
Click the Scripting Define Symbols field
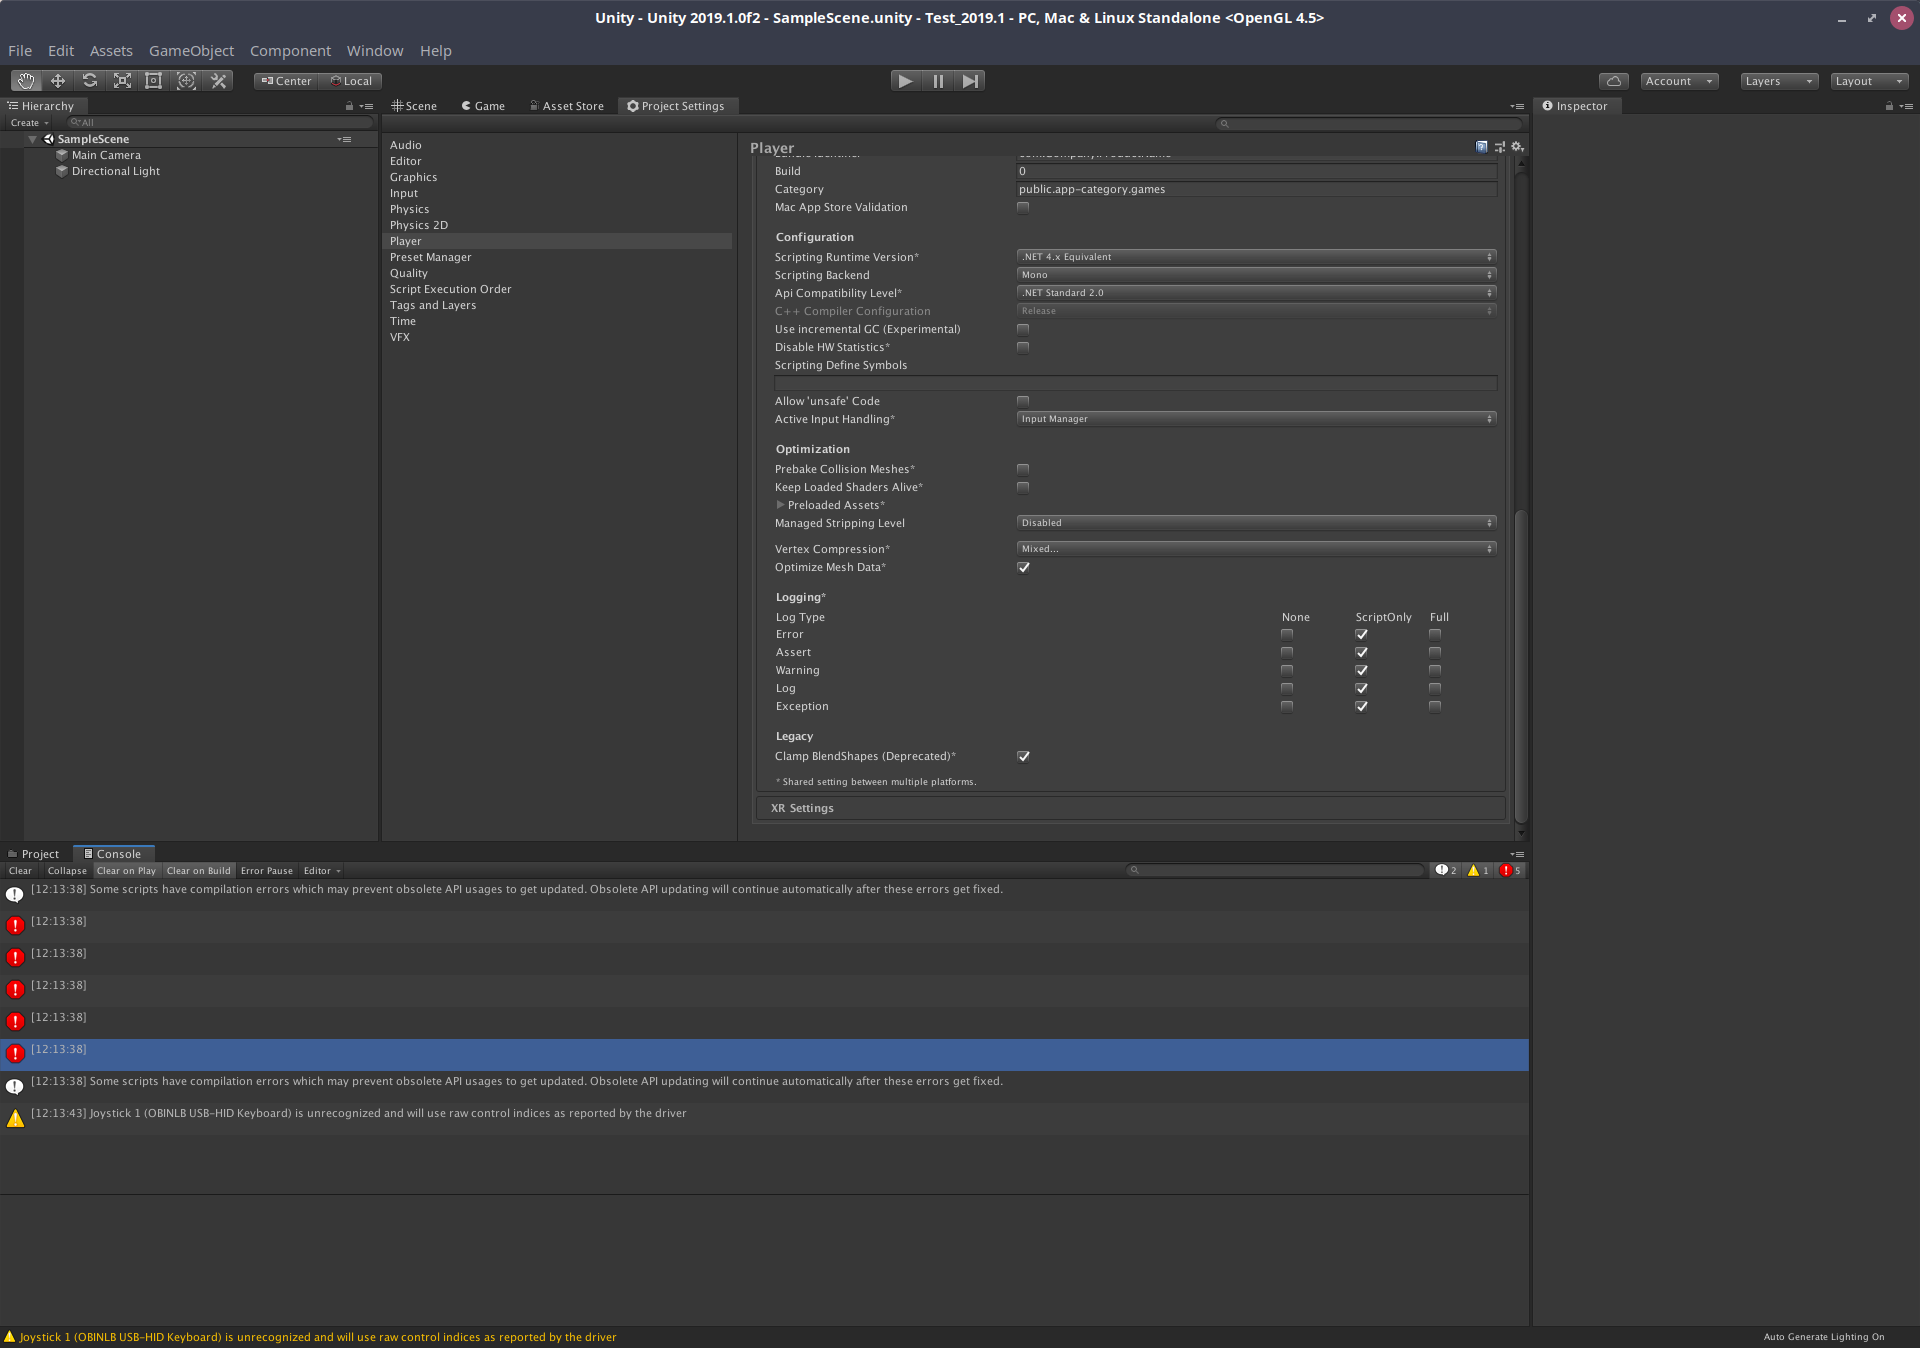click(1135, 383)
